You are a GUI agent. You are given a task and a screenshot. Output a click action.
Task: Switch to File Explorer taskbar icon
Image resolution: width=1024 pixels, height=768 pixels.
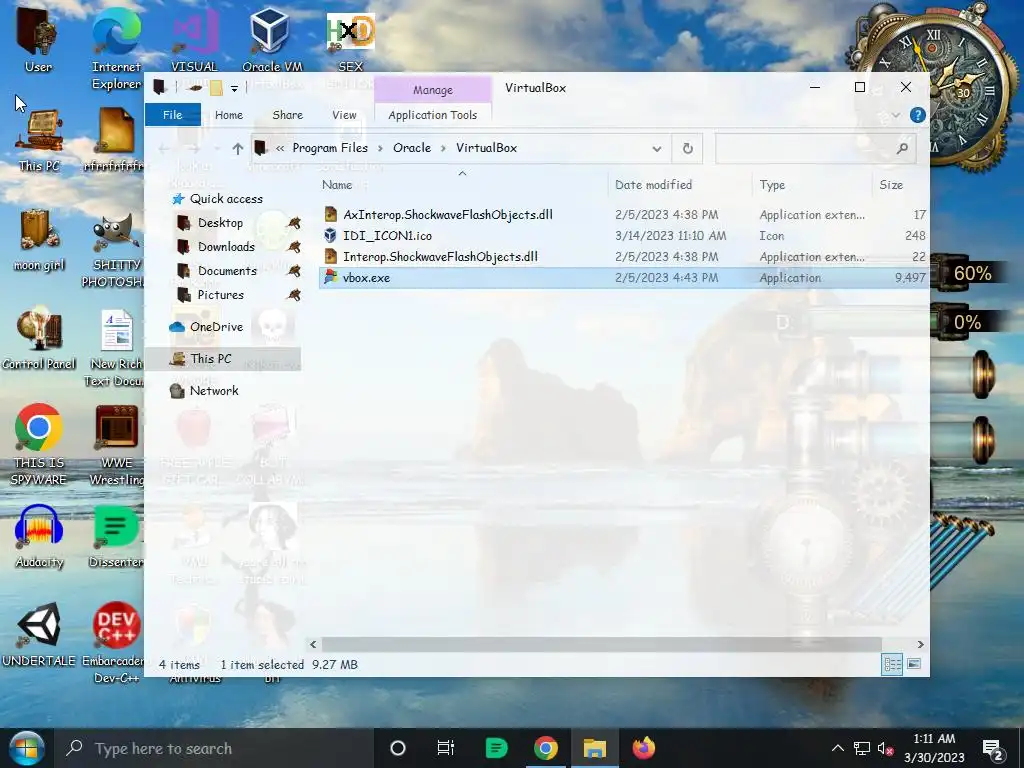point(594,748)
